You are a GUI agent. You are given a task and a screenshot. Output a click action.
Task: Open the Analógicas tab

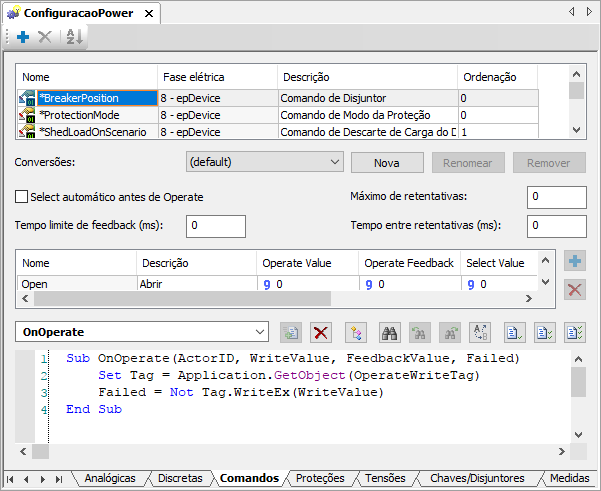110,479
